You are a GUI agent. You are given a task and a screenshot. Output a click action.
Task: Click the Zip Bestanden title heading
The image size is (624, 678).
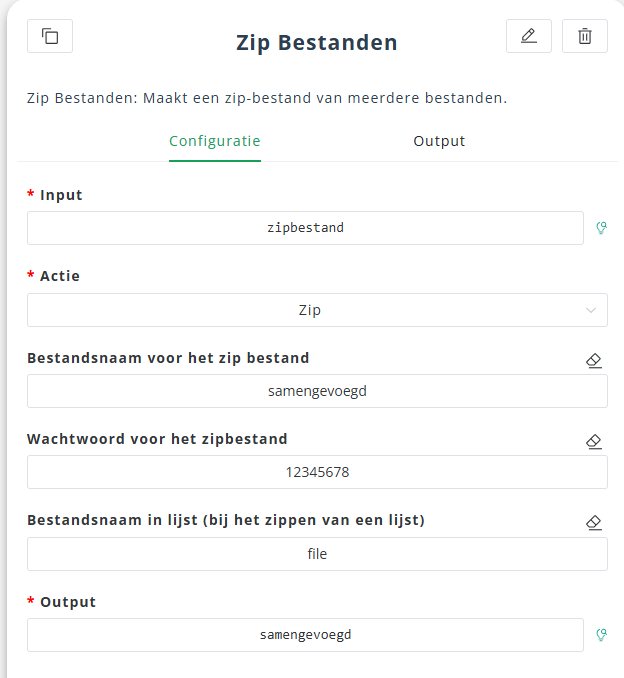pyautogui.click(x=317, y=42)
